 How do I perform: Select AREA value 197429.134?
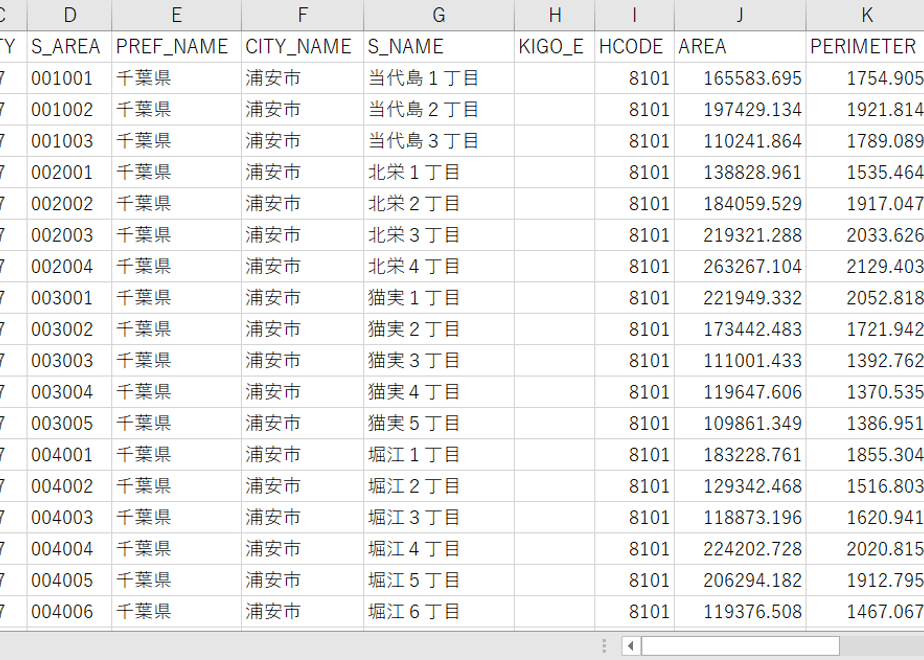(740, 109)
